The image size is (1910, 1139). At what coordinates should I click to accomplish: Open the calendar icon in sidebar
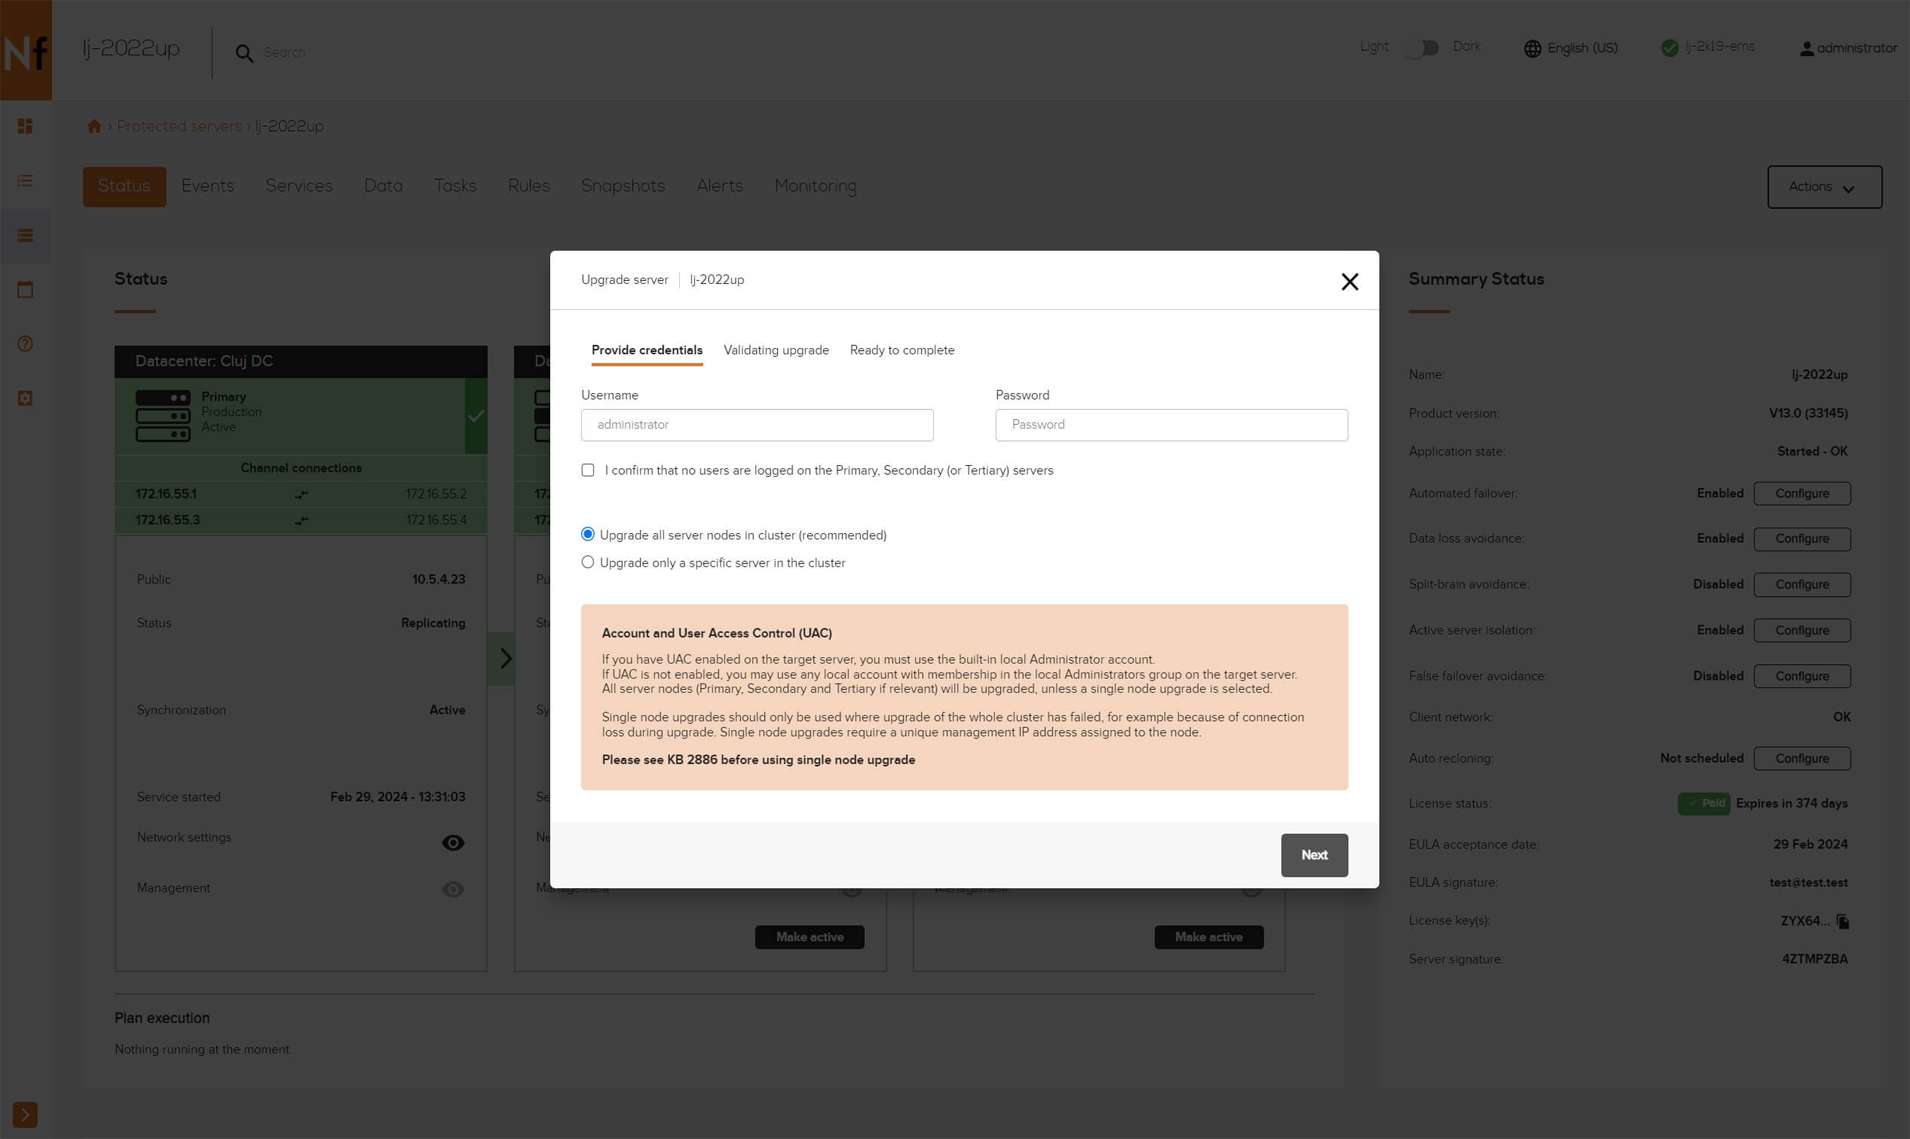pos(25,290)
